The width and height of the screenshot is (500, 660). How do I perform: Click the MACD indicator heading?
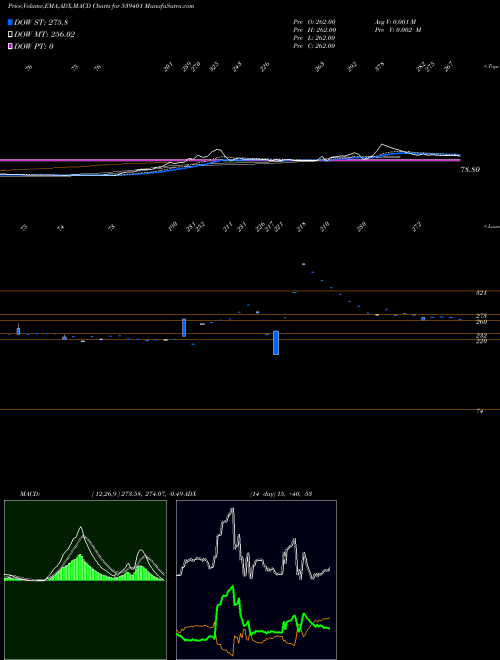point(30,493)
